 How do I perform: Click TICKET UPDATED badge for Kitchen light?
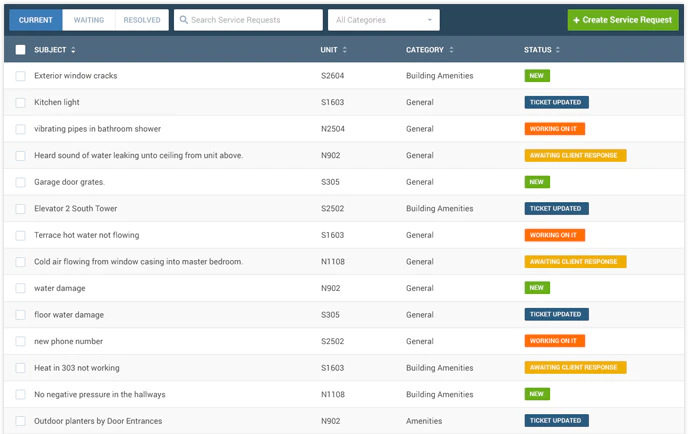click(x=556, y=102)
